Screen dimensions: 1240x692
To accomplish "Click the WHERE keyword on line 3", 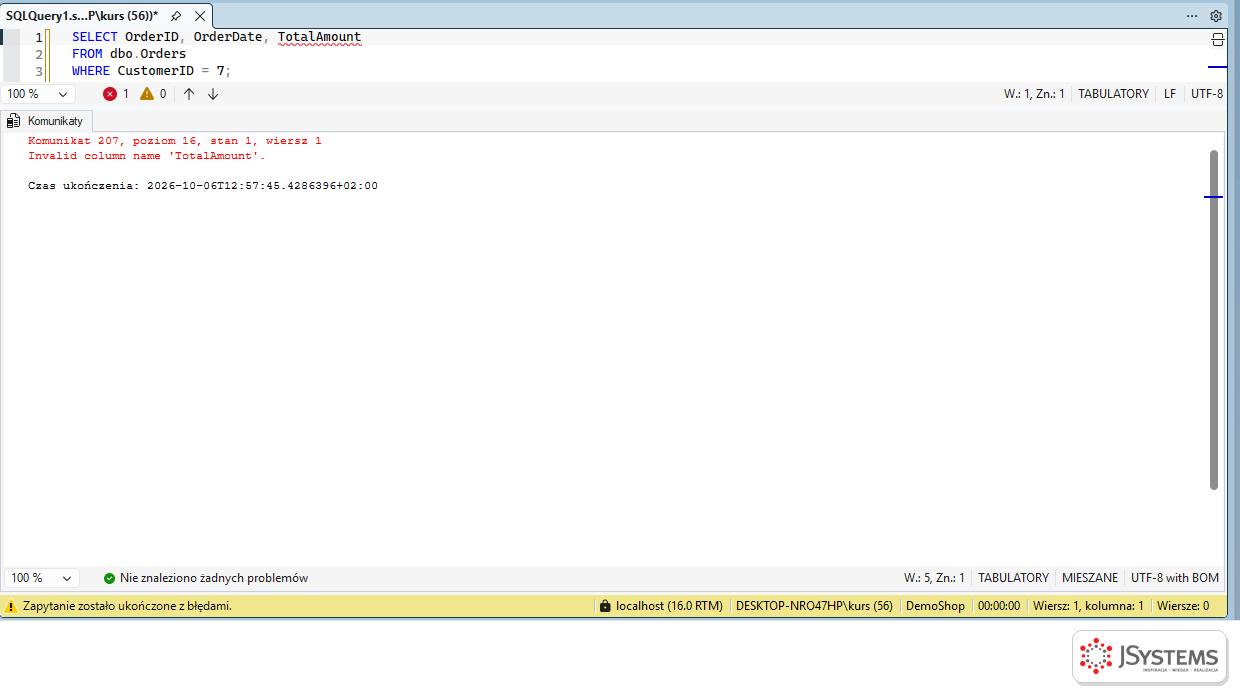I will (x=91, y=71).
